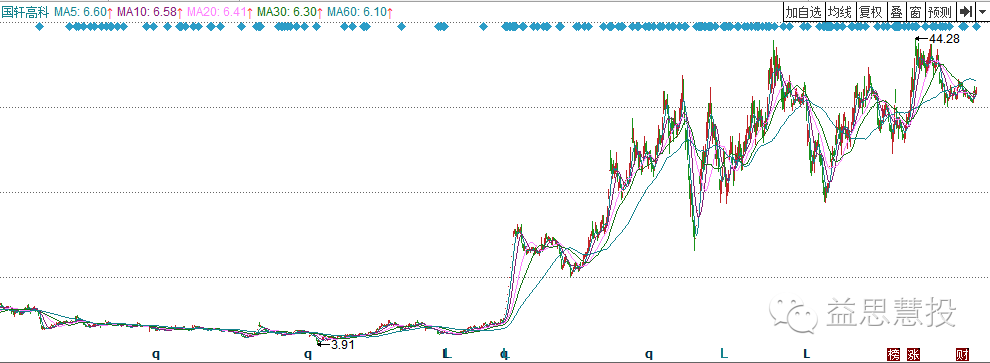Click the 财 marker icon
The height and width of the screenshot is (363, 990).
pos(962,354)
